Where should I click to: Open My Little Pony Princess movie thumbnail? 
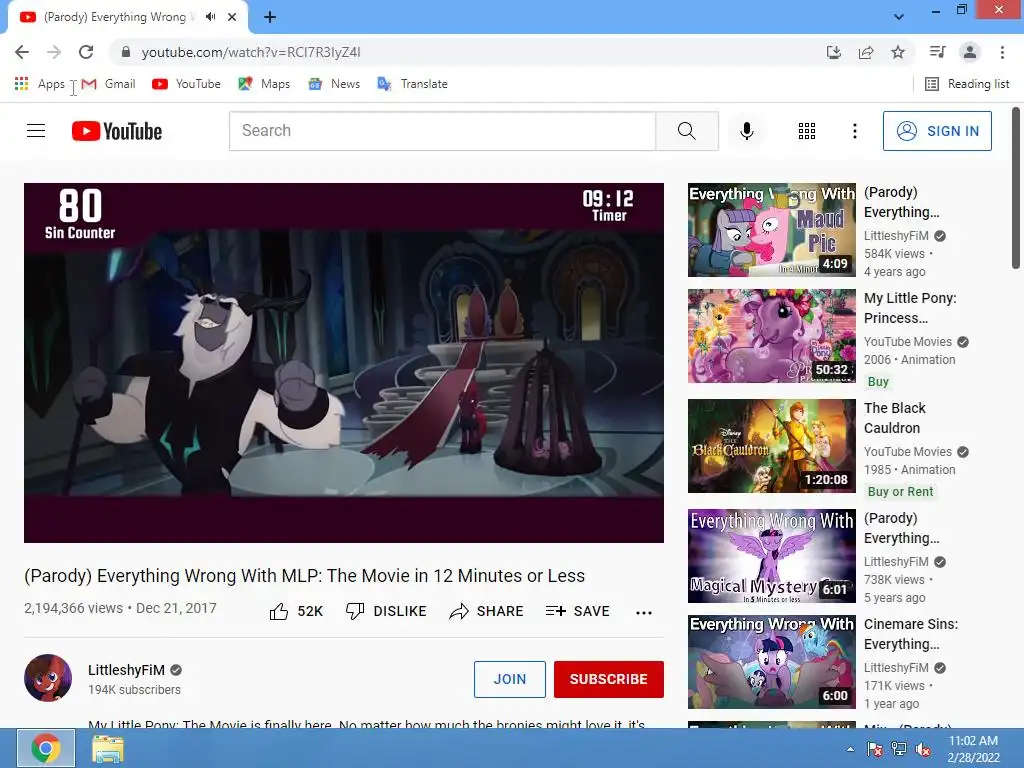click(771, 336)
